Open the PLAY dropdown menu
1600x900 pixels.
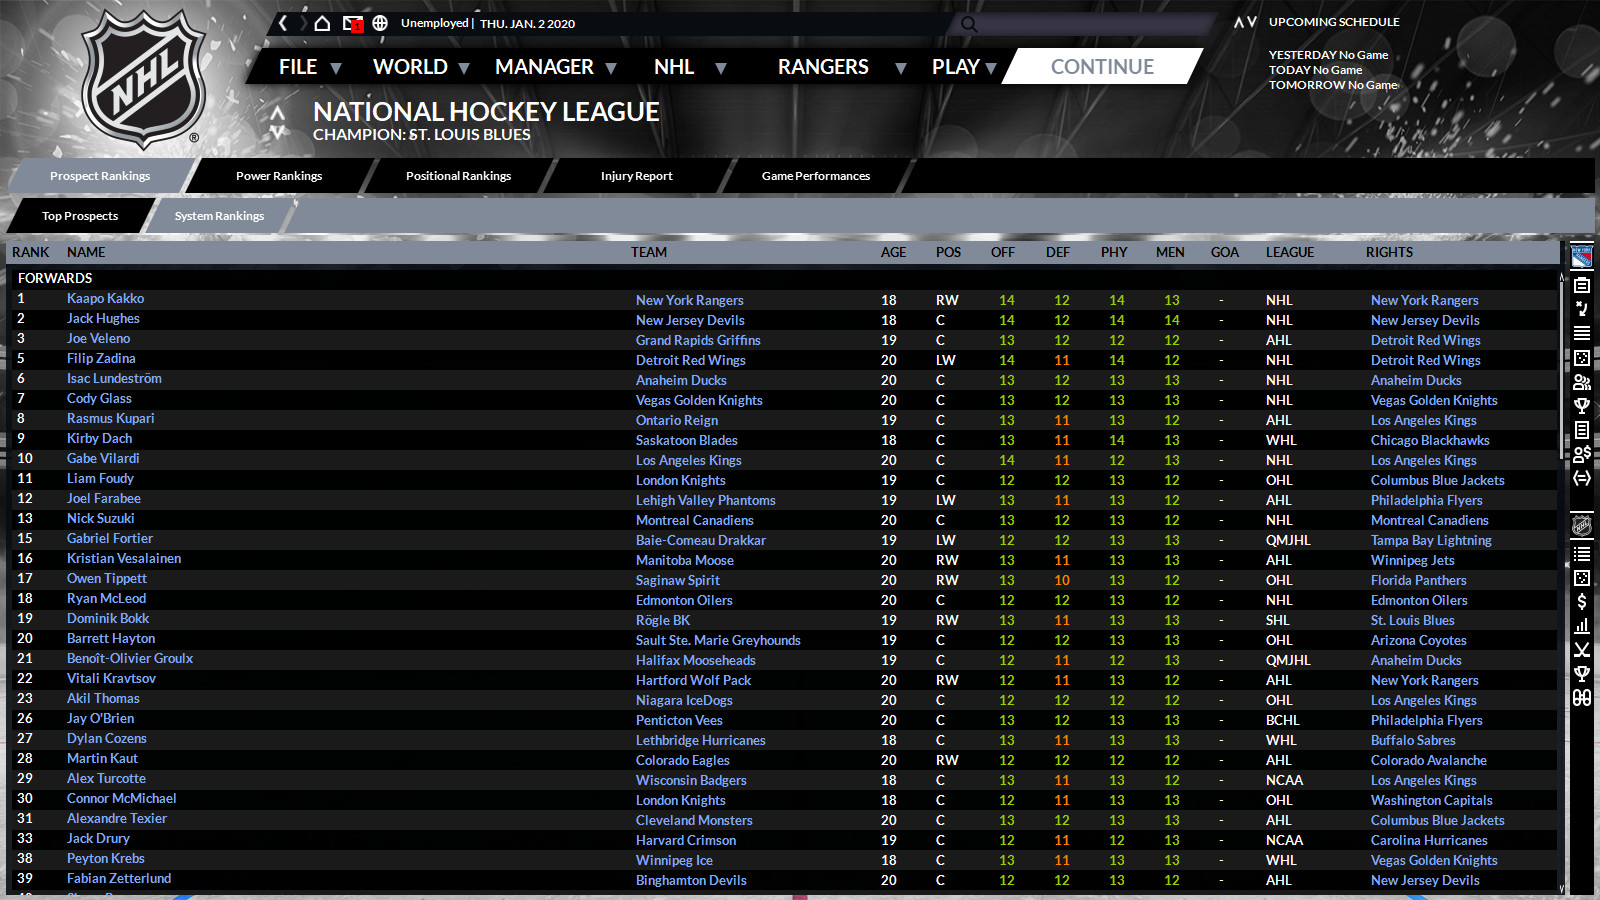[x=957, y=66]
